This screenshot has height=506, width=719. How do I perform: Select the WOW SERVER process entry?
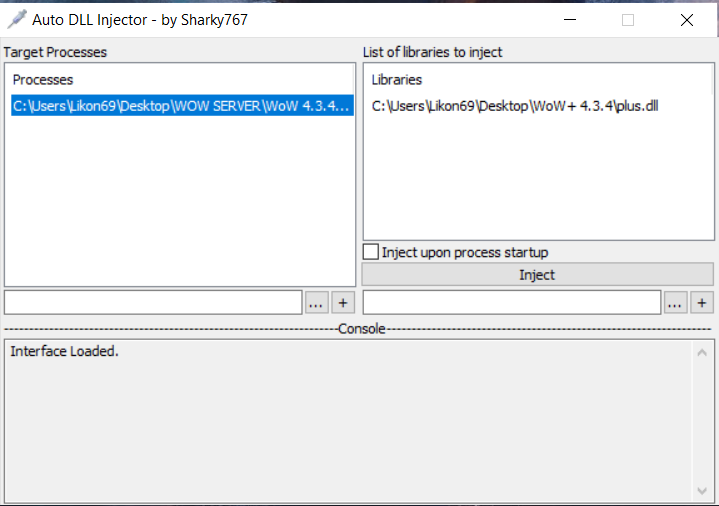(x=182, y=106)
